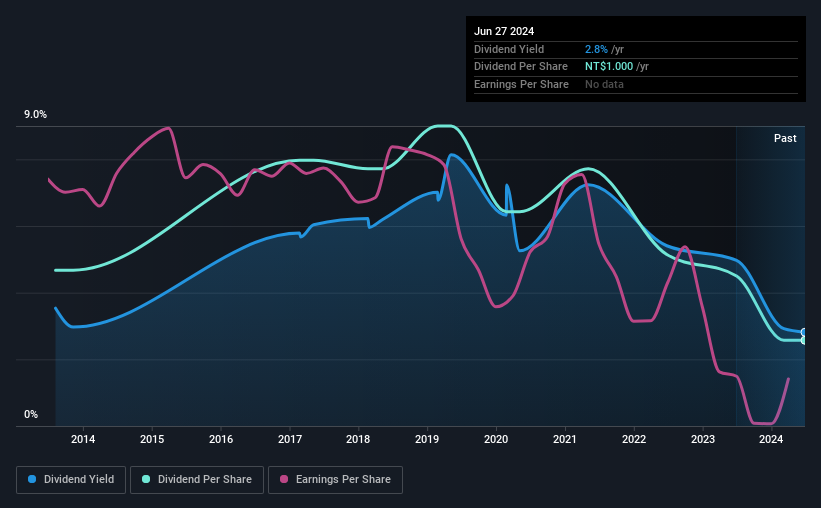821x508 pixels.
Task: Click the Past region label
Action: (x=785, y=138)
